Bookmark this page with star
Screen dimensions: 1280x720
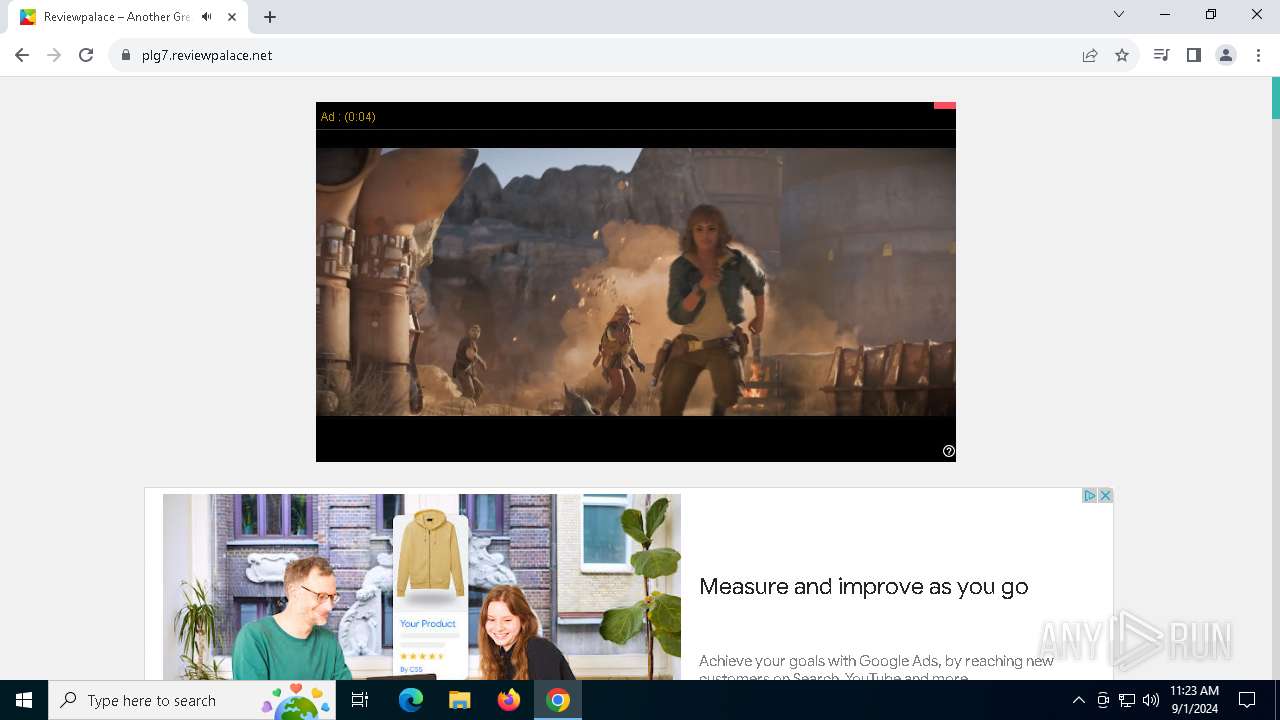pos(1122,55)
